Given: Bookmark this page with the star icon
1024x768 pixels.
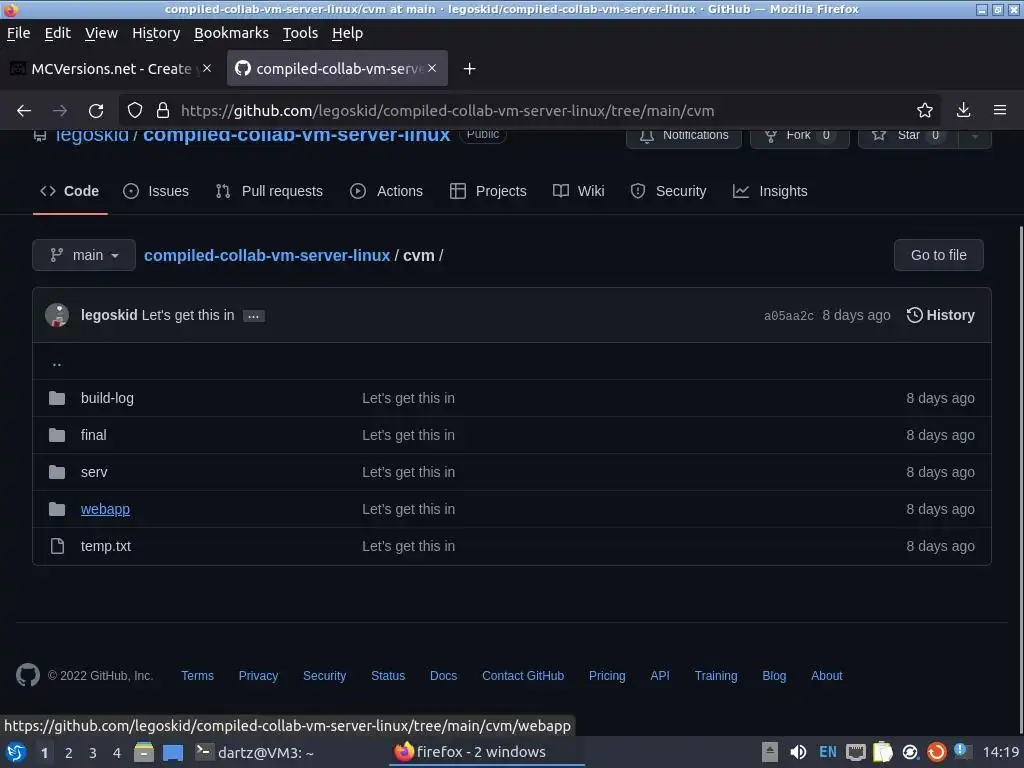Looking at the screenshot, I should 924,110.
